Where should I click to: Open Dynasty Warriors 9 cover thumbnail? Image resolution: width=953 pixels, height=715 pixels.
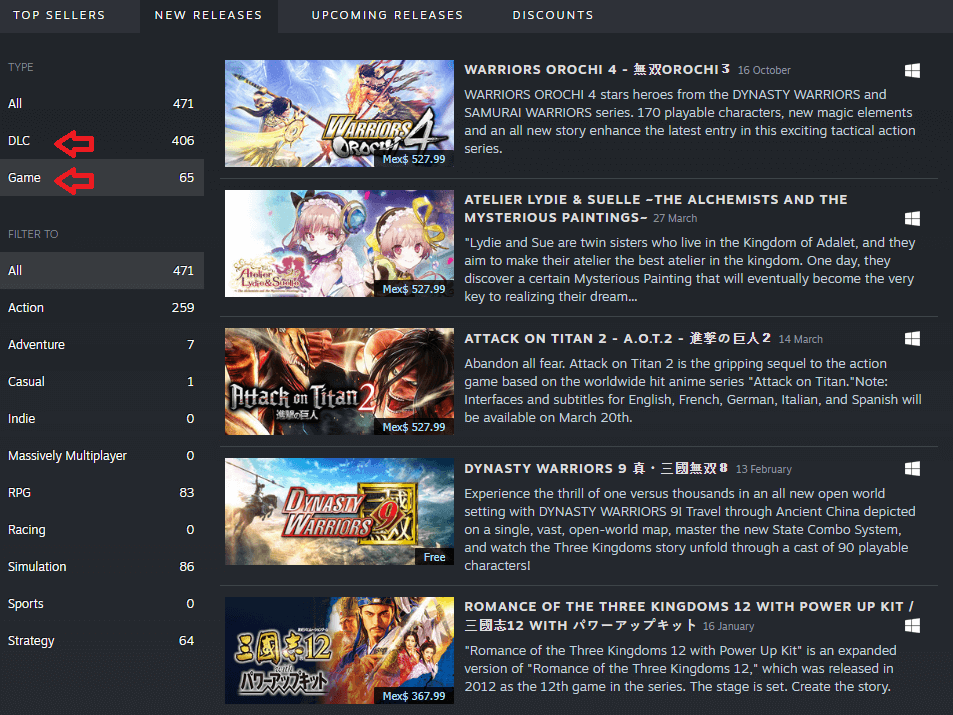(339, 511)
